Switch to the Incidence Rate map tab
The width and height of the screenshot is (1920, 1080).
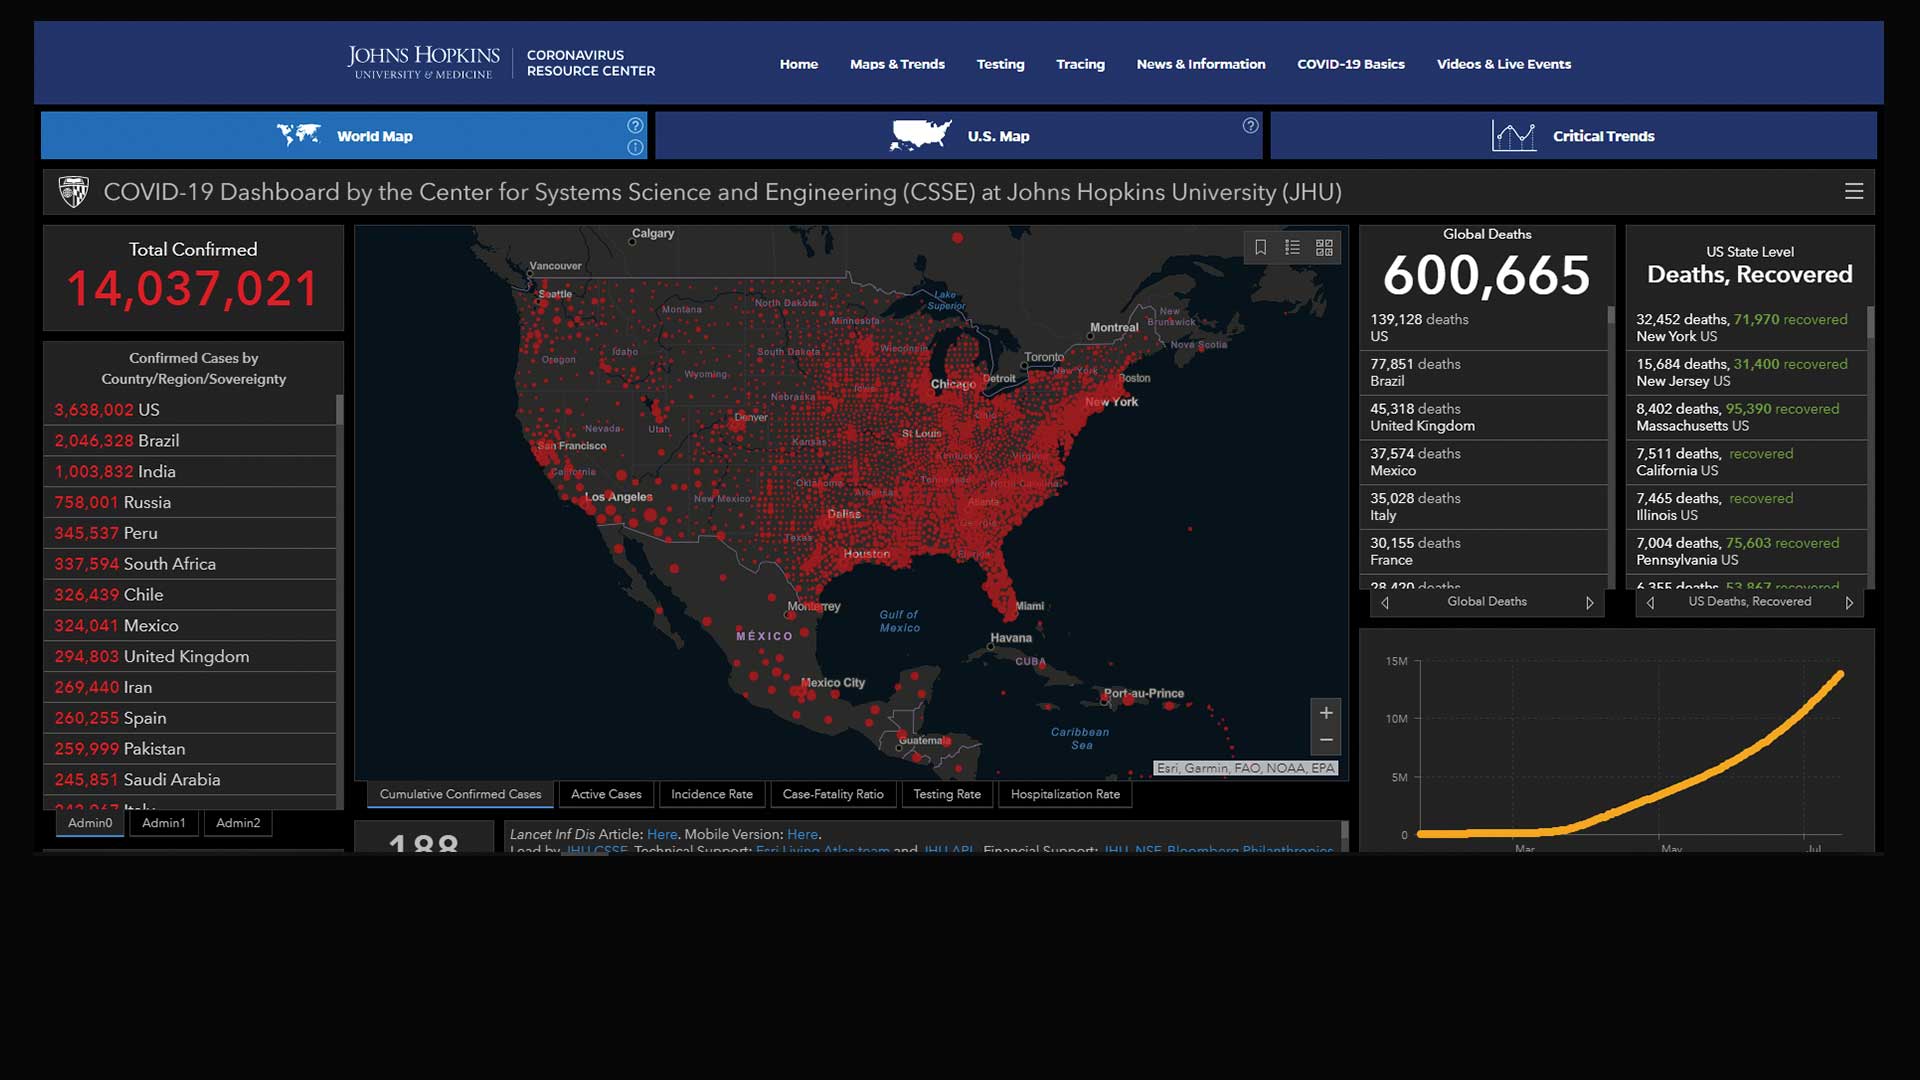(x=711, y=794)
